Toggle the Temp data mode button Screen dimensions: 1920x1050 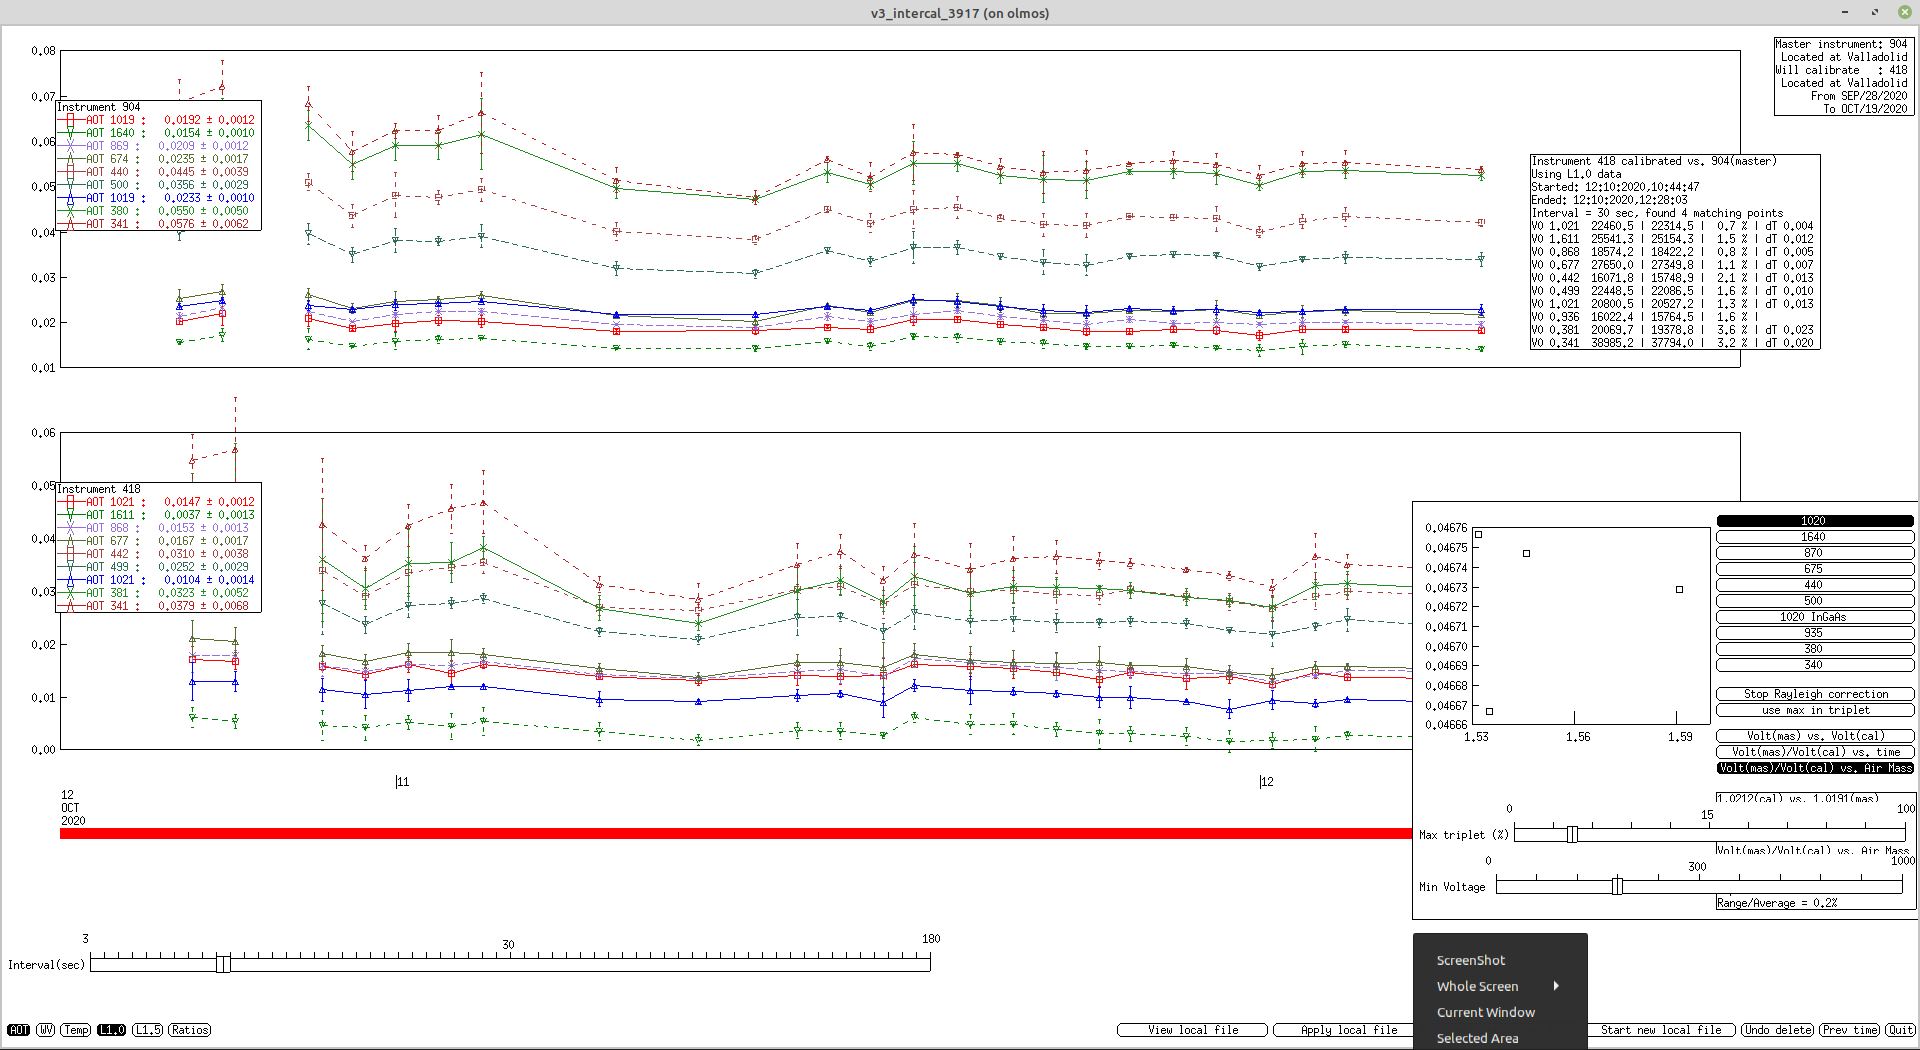coord(76,1030)
